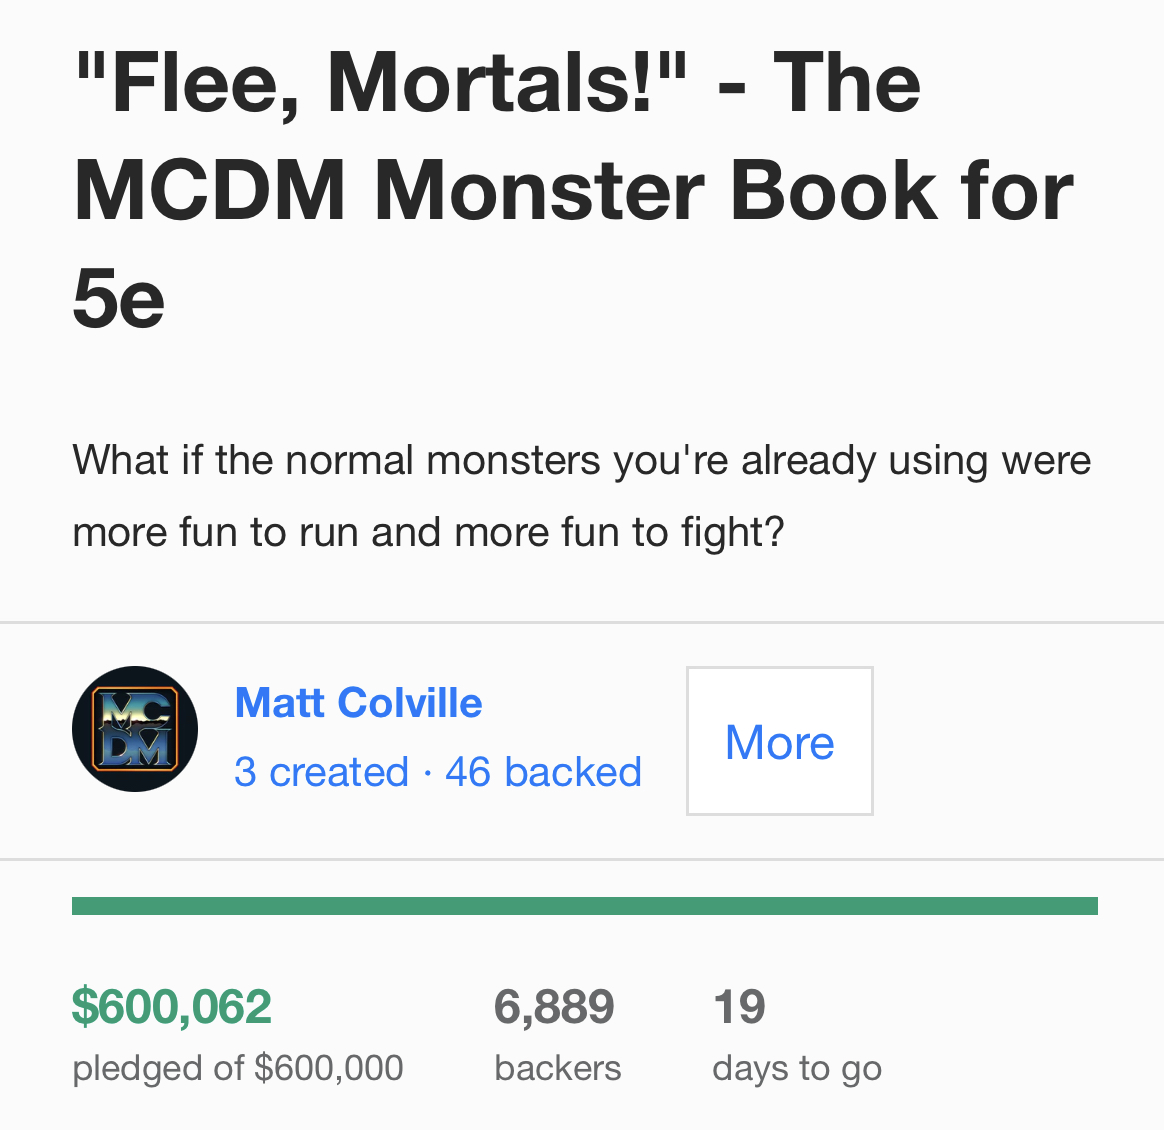Click the 6,889 backers count

pos(555,1007)
